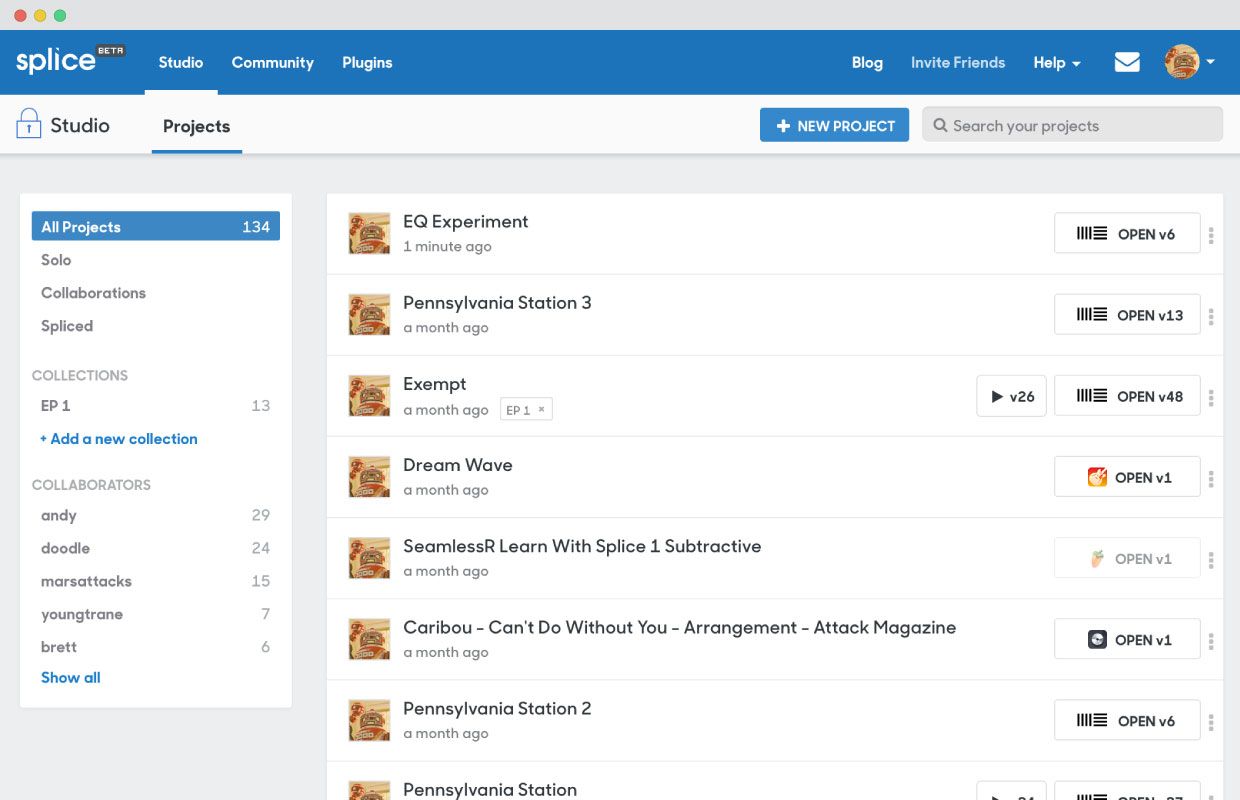Switch to the Community page
Image resolution: width=1240 pixels, height=800 pixels.
pos(272,62)
